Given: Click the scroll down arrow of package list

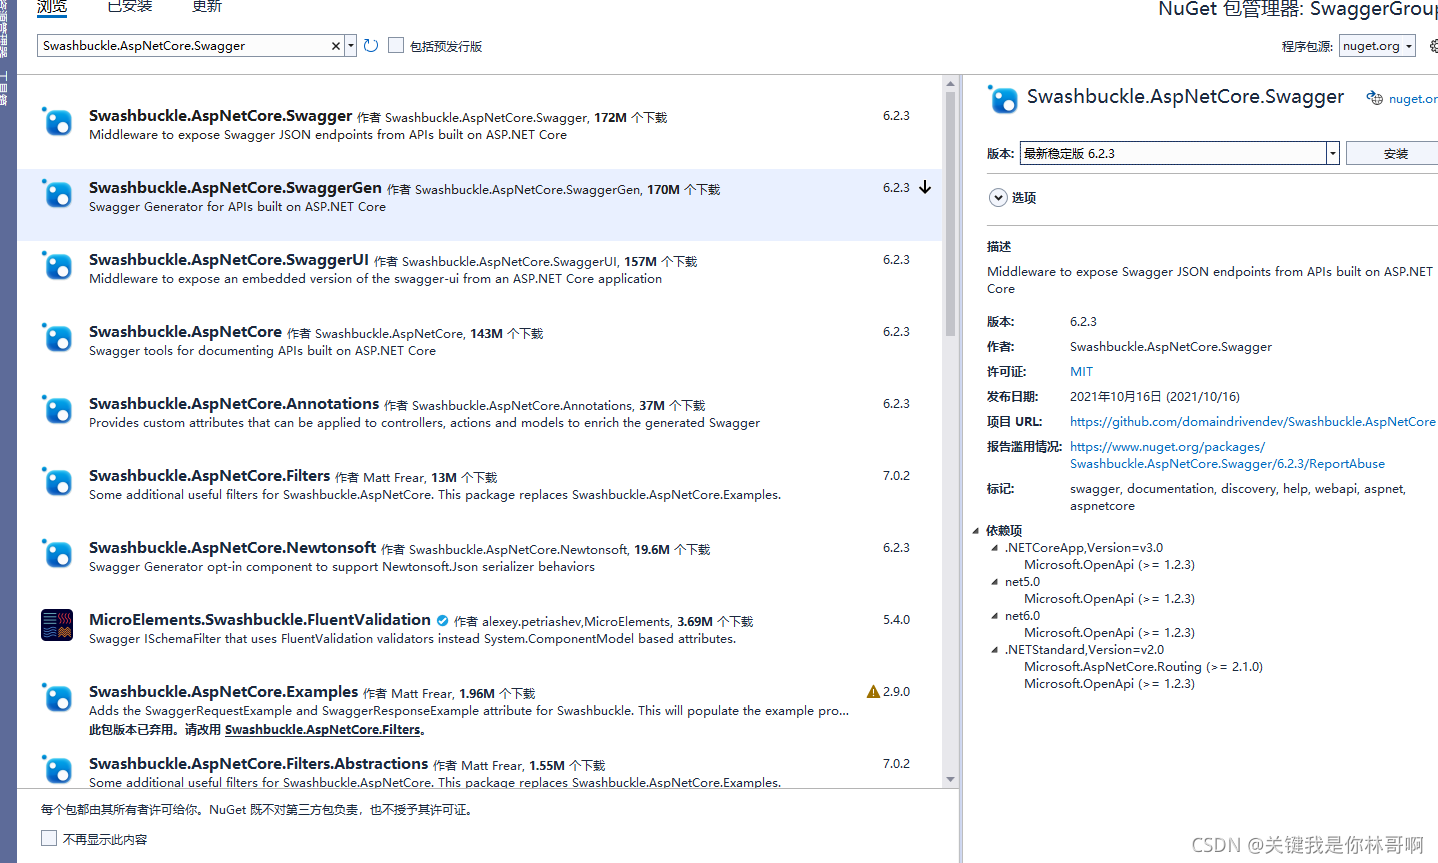Looking at the screenshot, I should 950,780.
